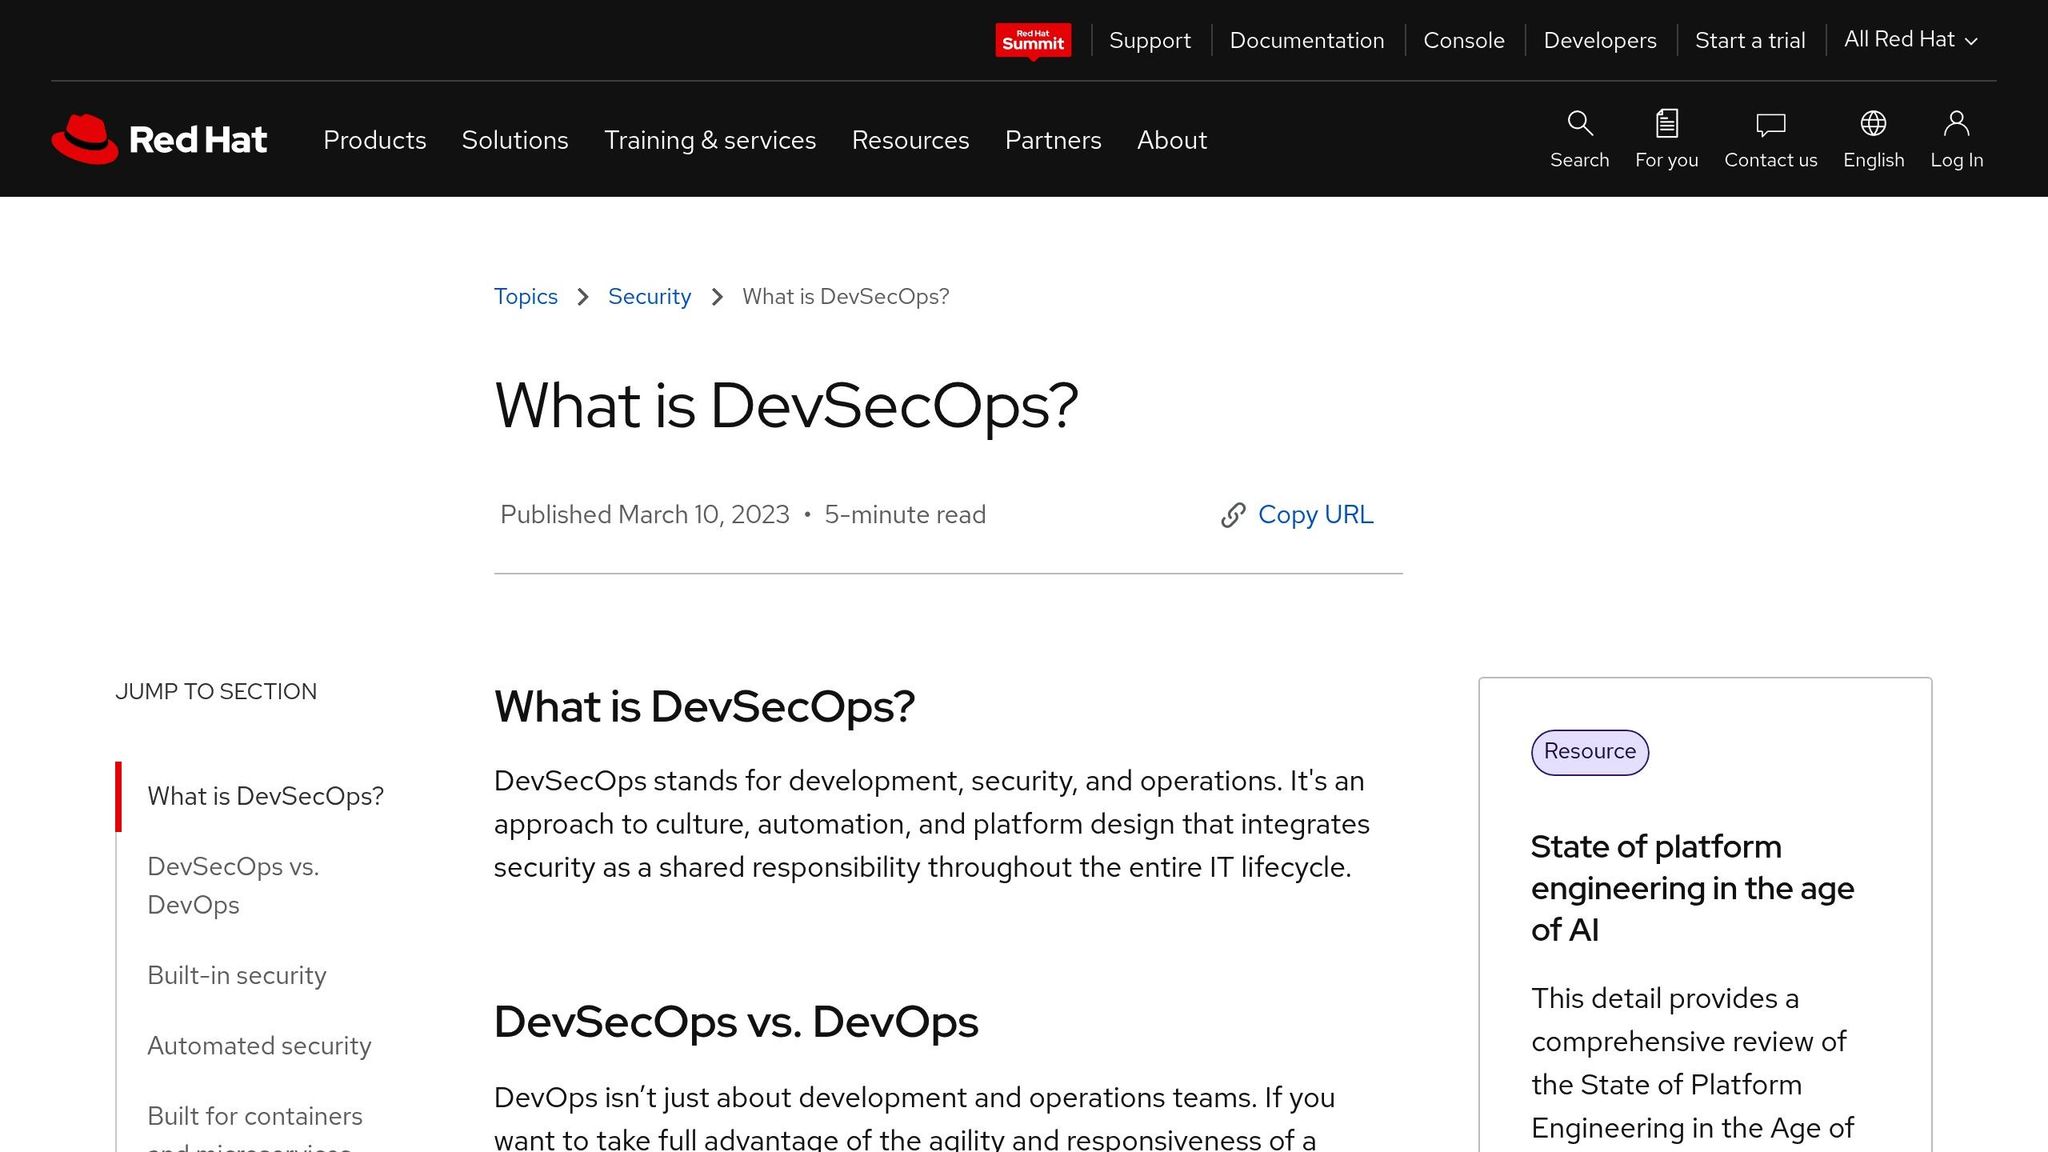Visit the Developers link
Screen dimensions: 2048x1152
pos(1600,40)
